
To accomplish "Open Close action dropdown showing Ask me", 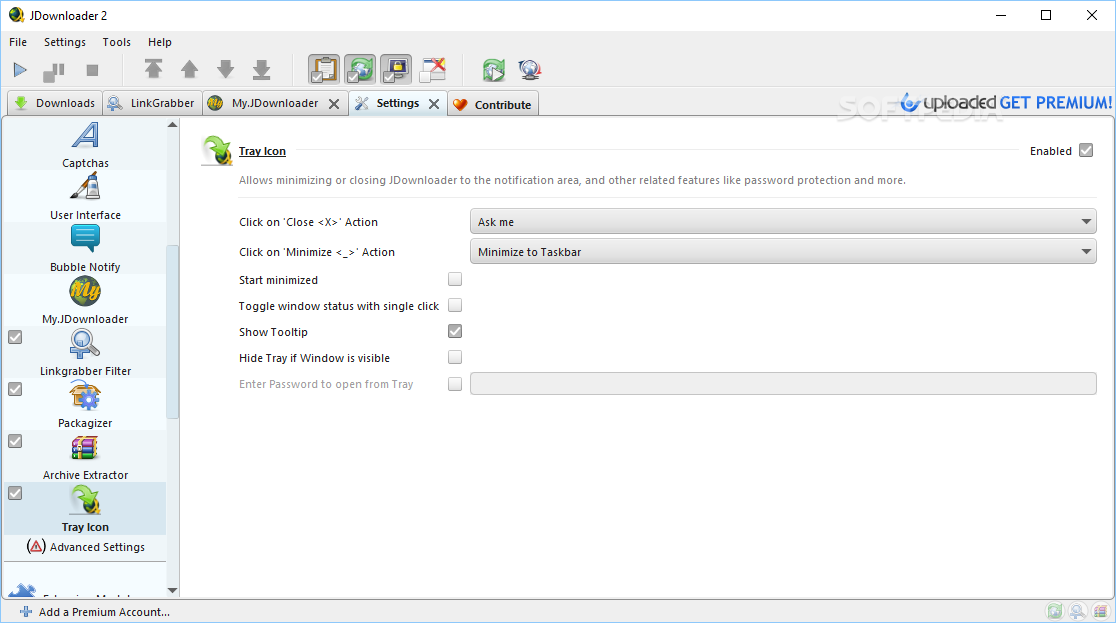I will click(783, 221).
